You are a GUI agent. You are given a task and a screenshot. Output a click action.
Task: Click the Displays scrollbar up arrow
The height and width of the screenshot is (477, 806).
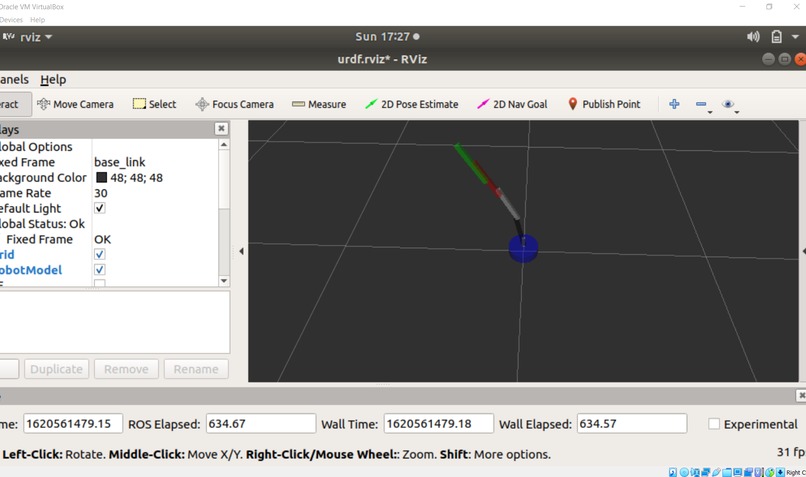pyautogui.click(x=224, y=145)
